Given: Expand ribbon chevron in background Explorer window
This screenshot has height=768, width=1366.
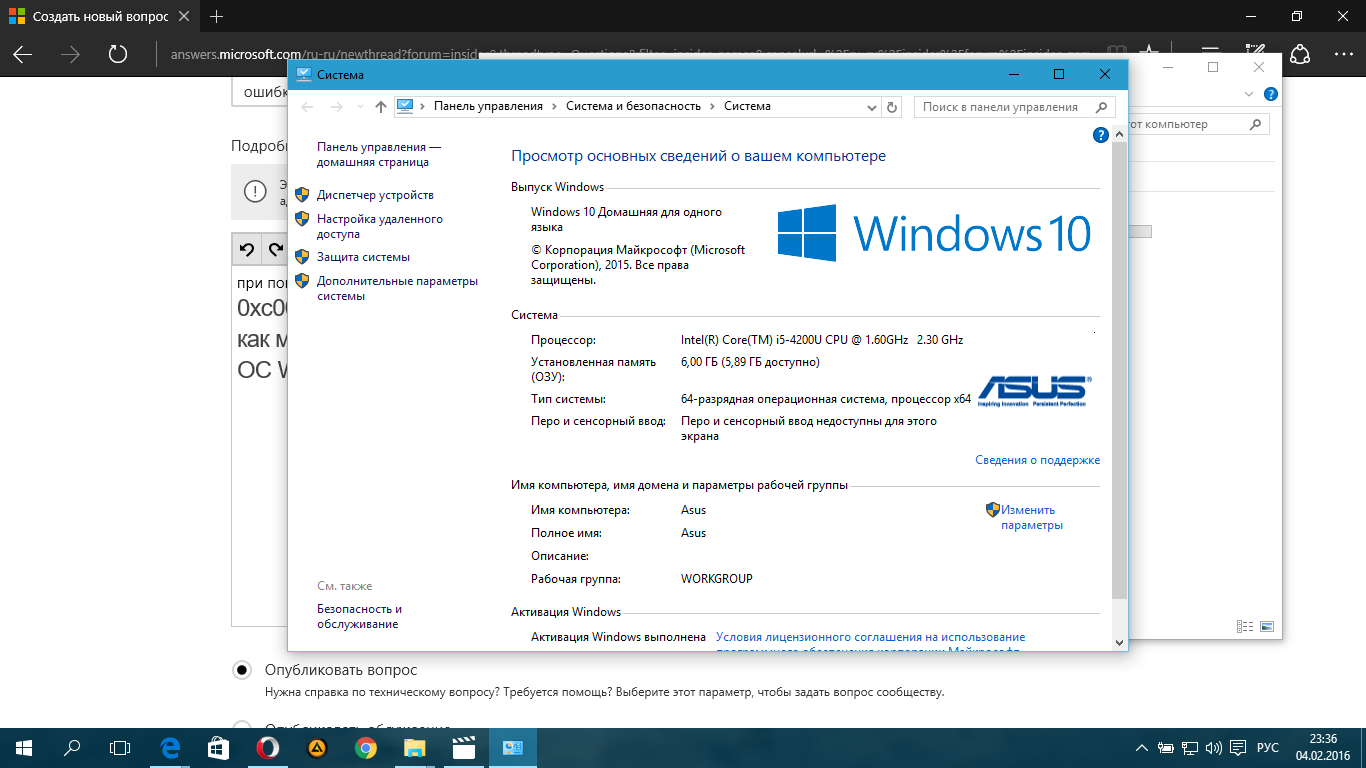Looking at the screenshot, I should 1249,94.
